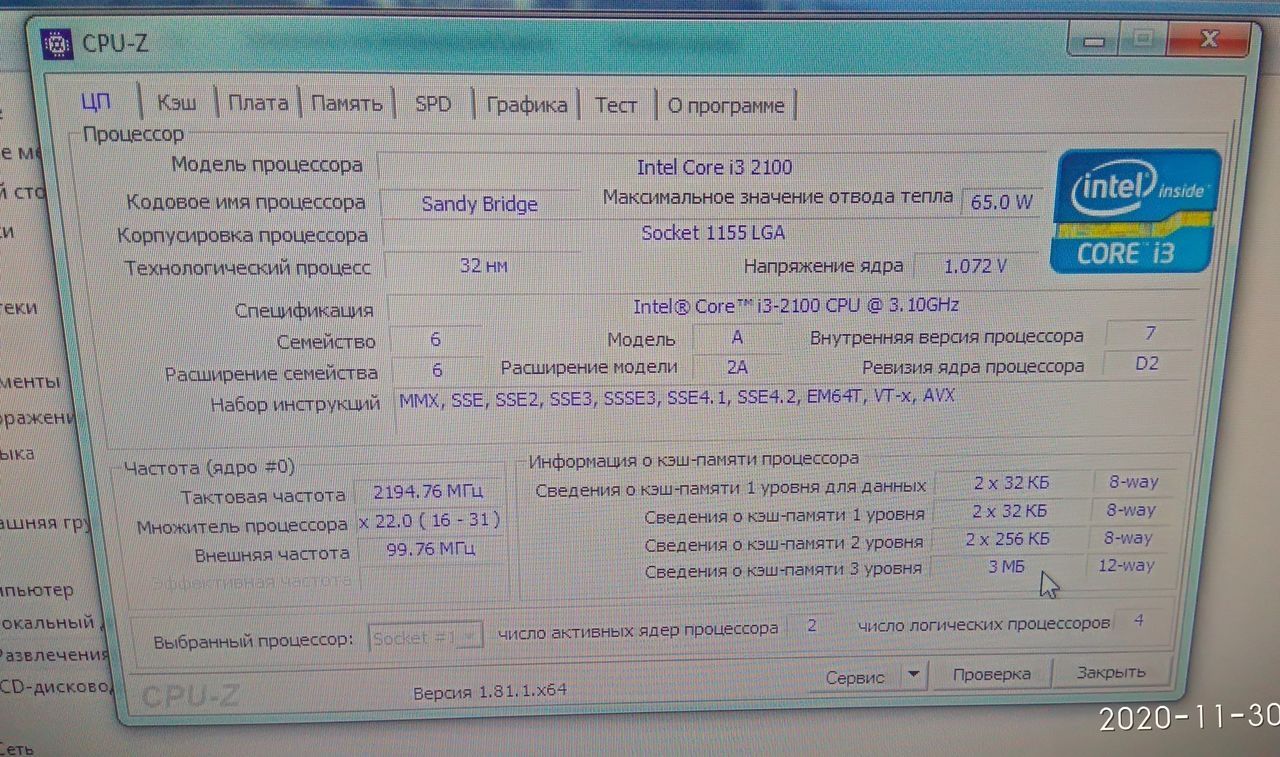
Task: Click the 65.0 W TDP value
Action: coord(1001,201)
